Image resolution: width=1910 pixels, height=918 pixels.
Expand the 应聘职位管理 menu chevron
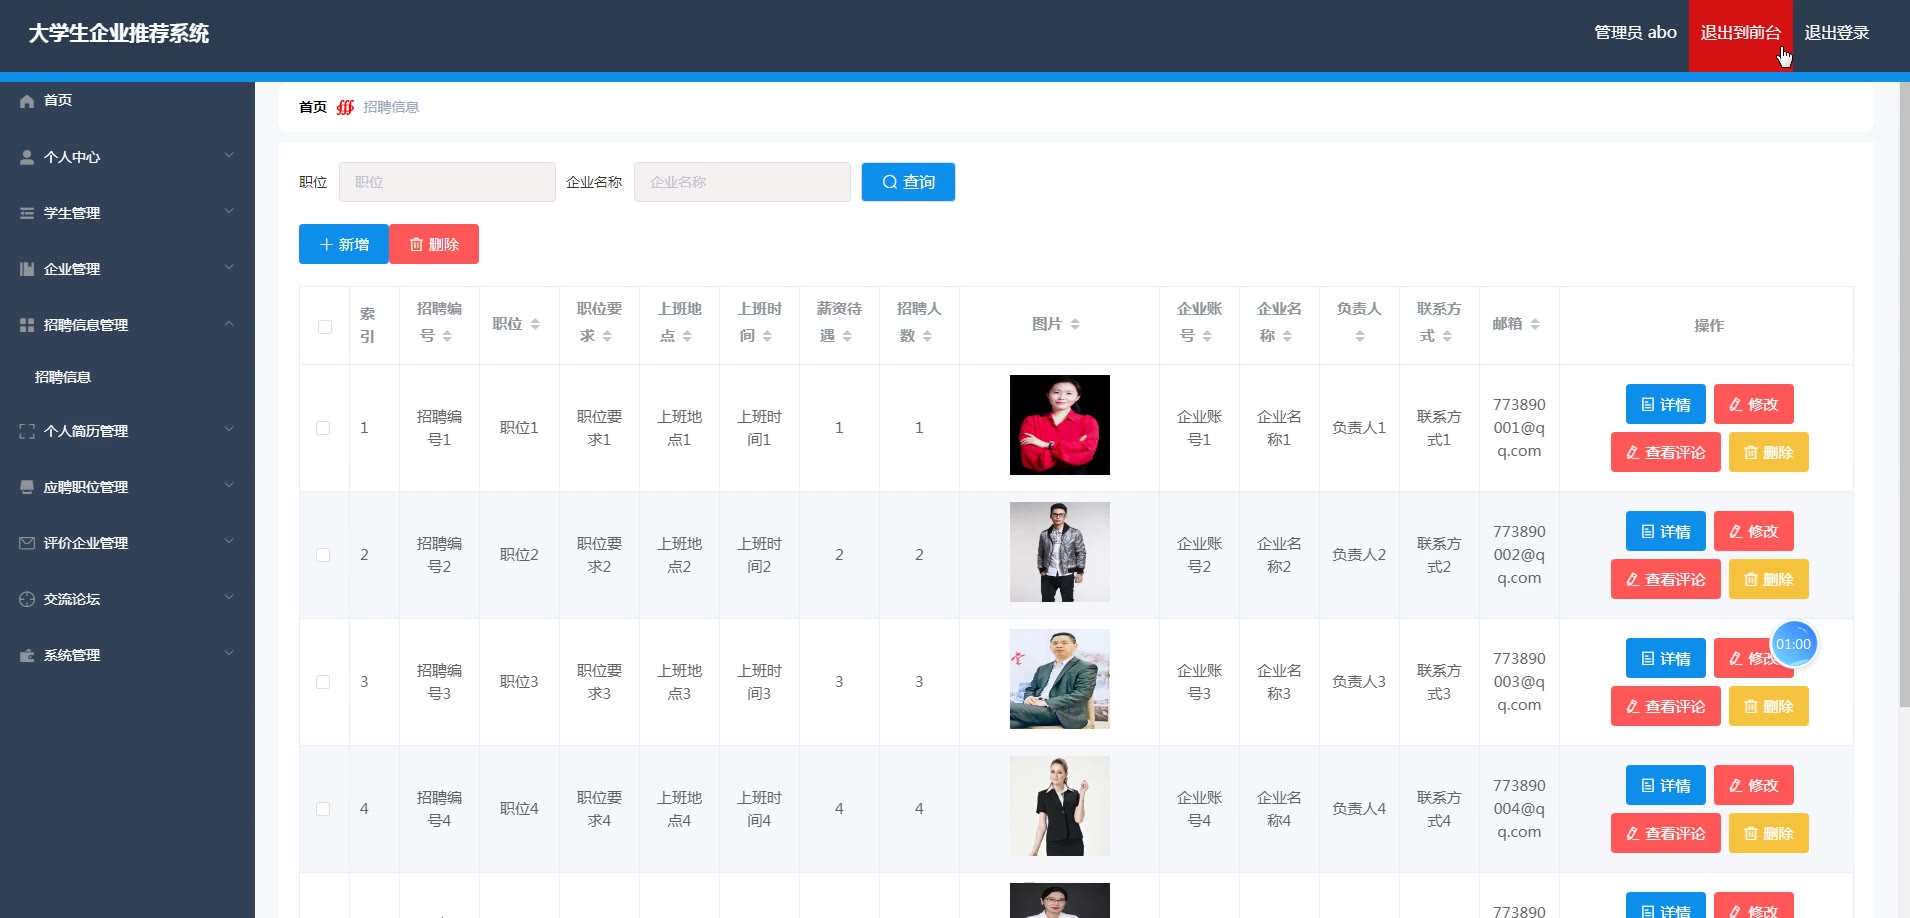[229, 485]
